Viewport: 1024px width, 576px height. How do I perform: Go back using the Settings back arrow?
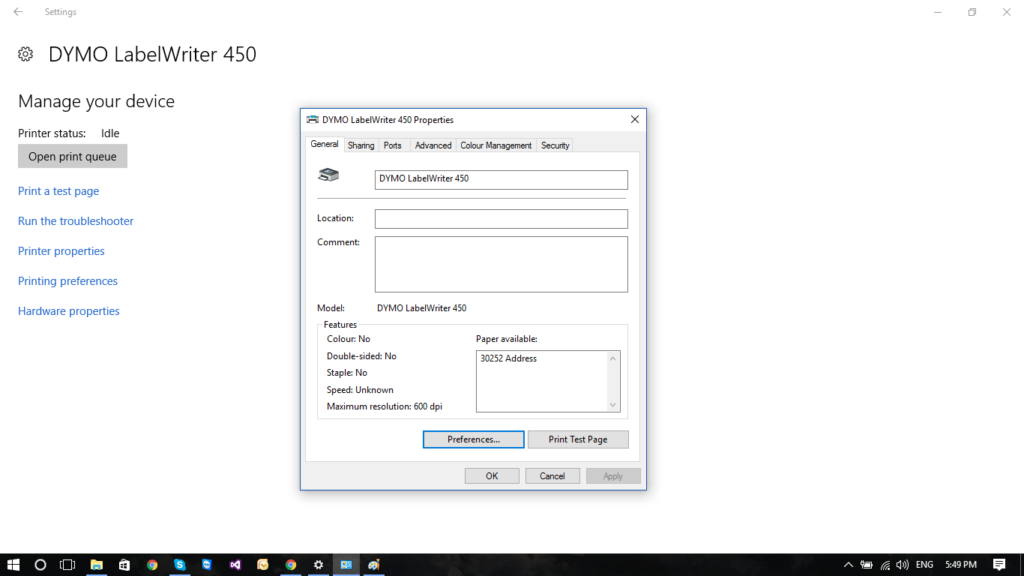click(18, 12)
